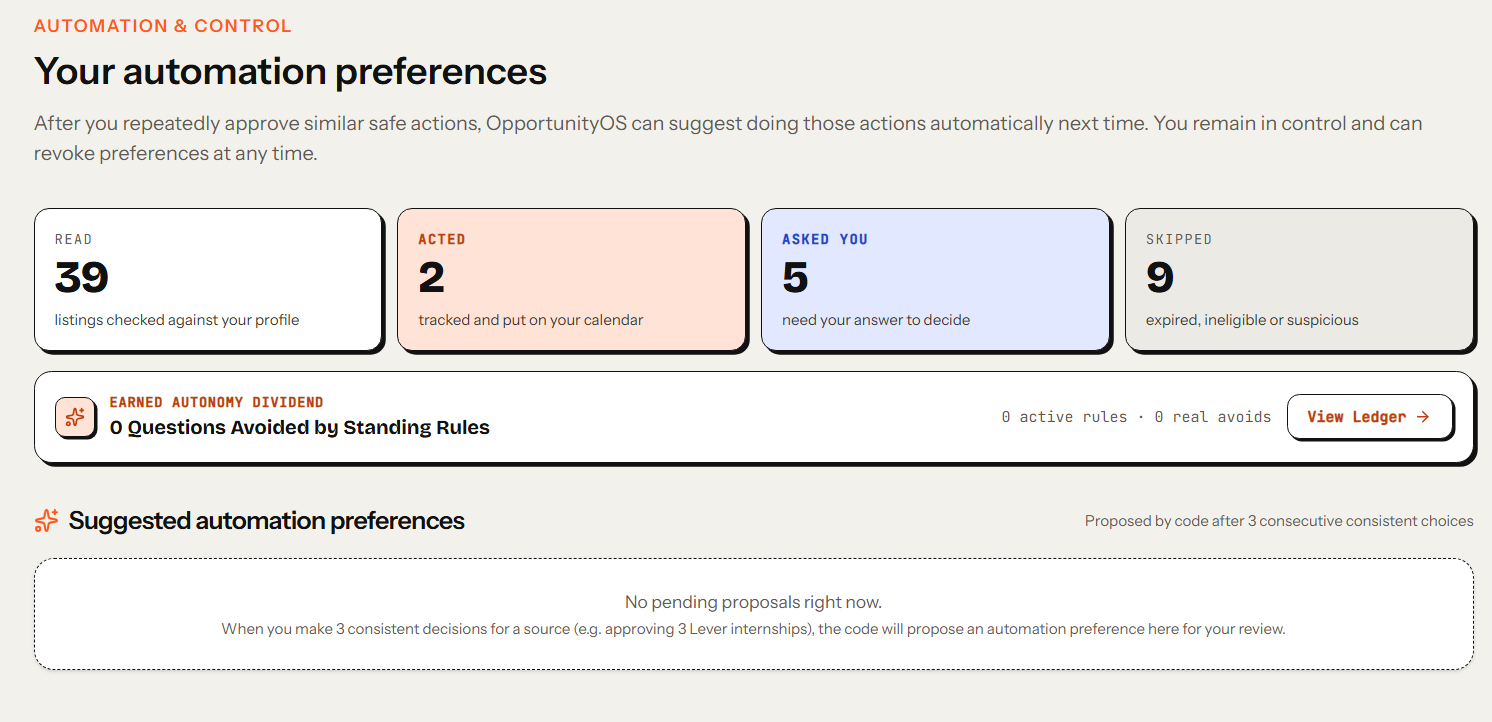Open the View Ledger button
Screen dimensions: 1492x722
1369,417
